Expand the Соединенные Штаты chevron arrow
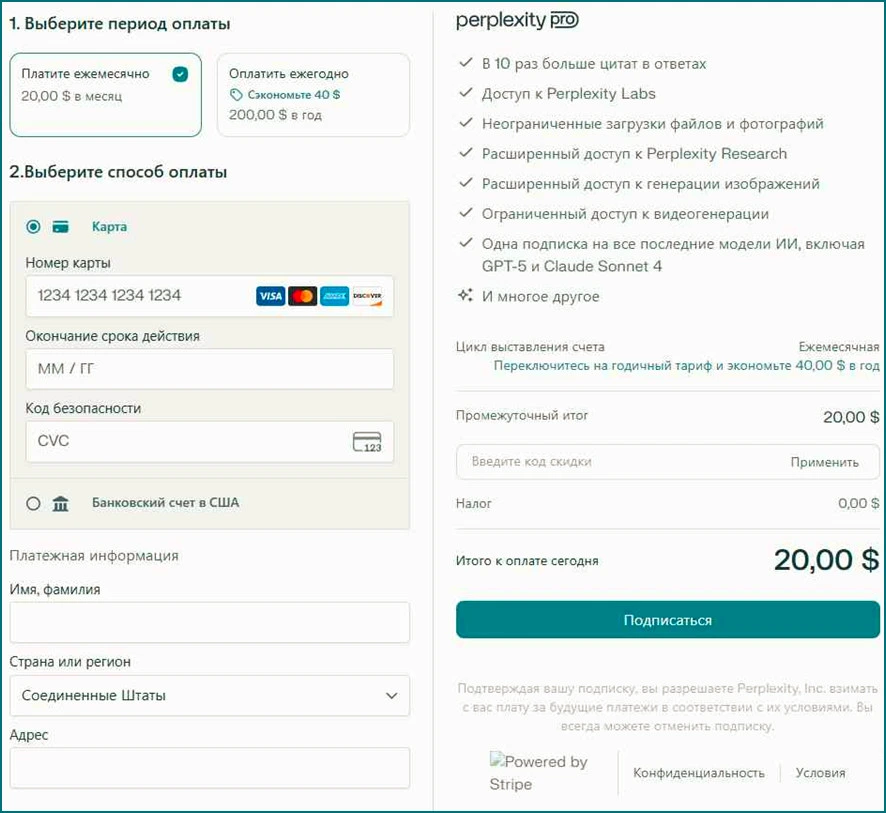 click(391, 695)
